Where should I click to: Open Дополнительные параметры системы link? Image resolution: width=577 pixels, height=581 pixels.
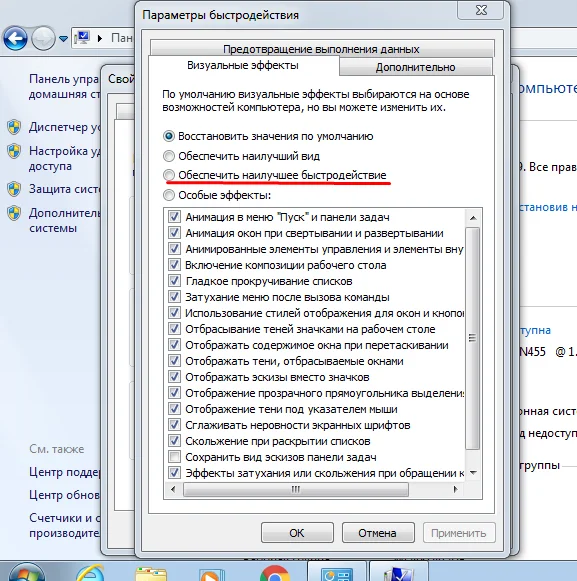click(64, 220)
